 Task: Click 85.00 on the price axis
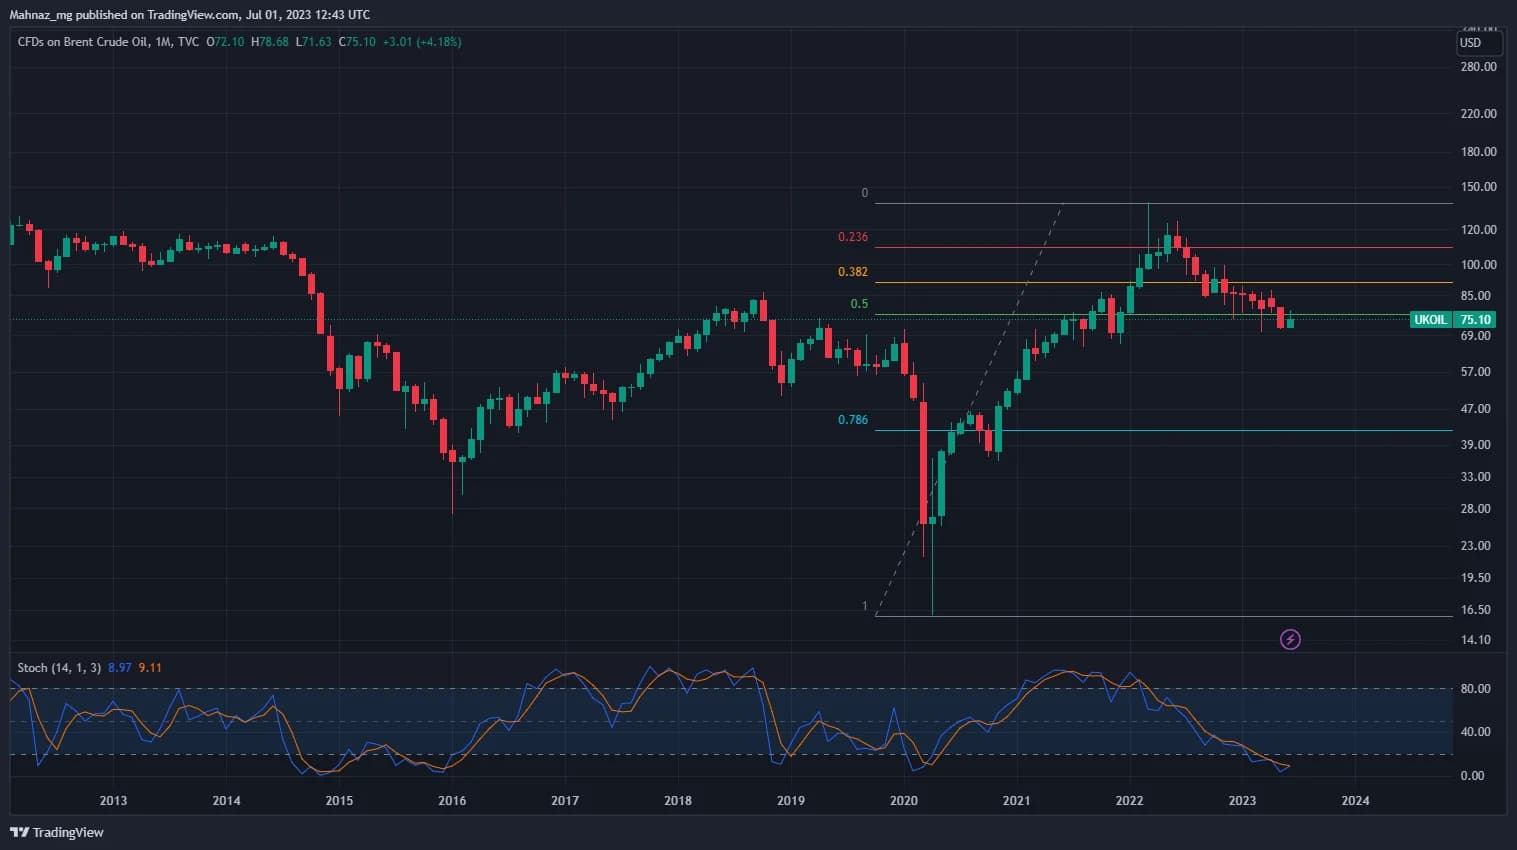click(x=1475, y=296)
